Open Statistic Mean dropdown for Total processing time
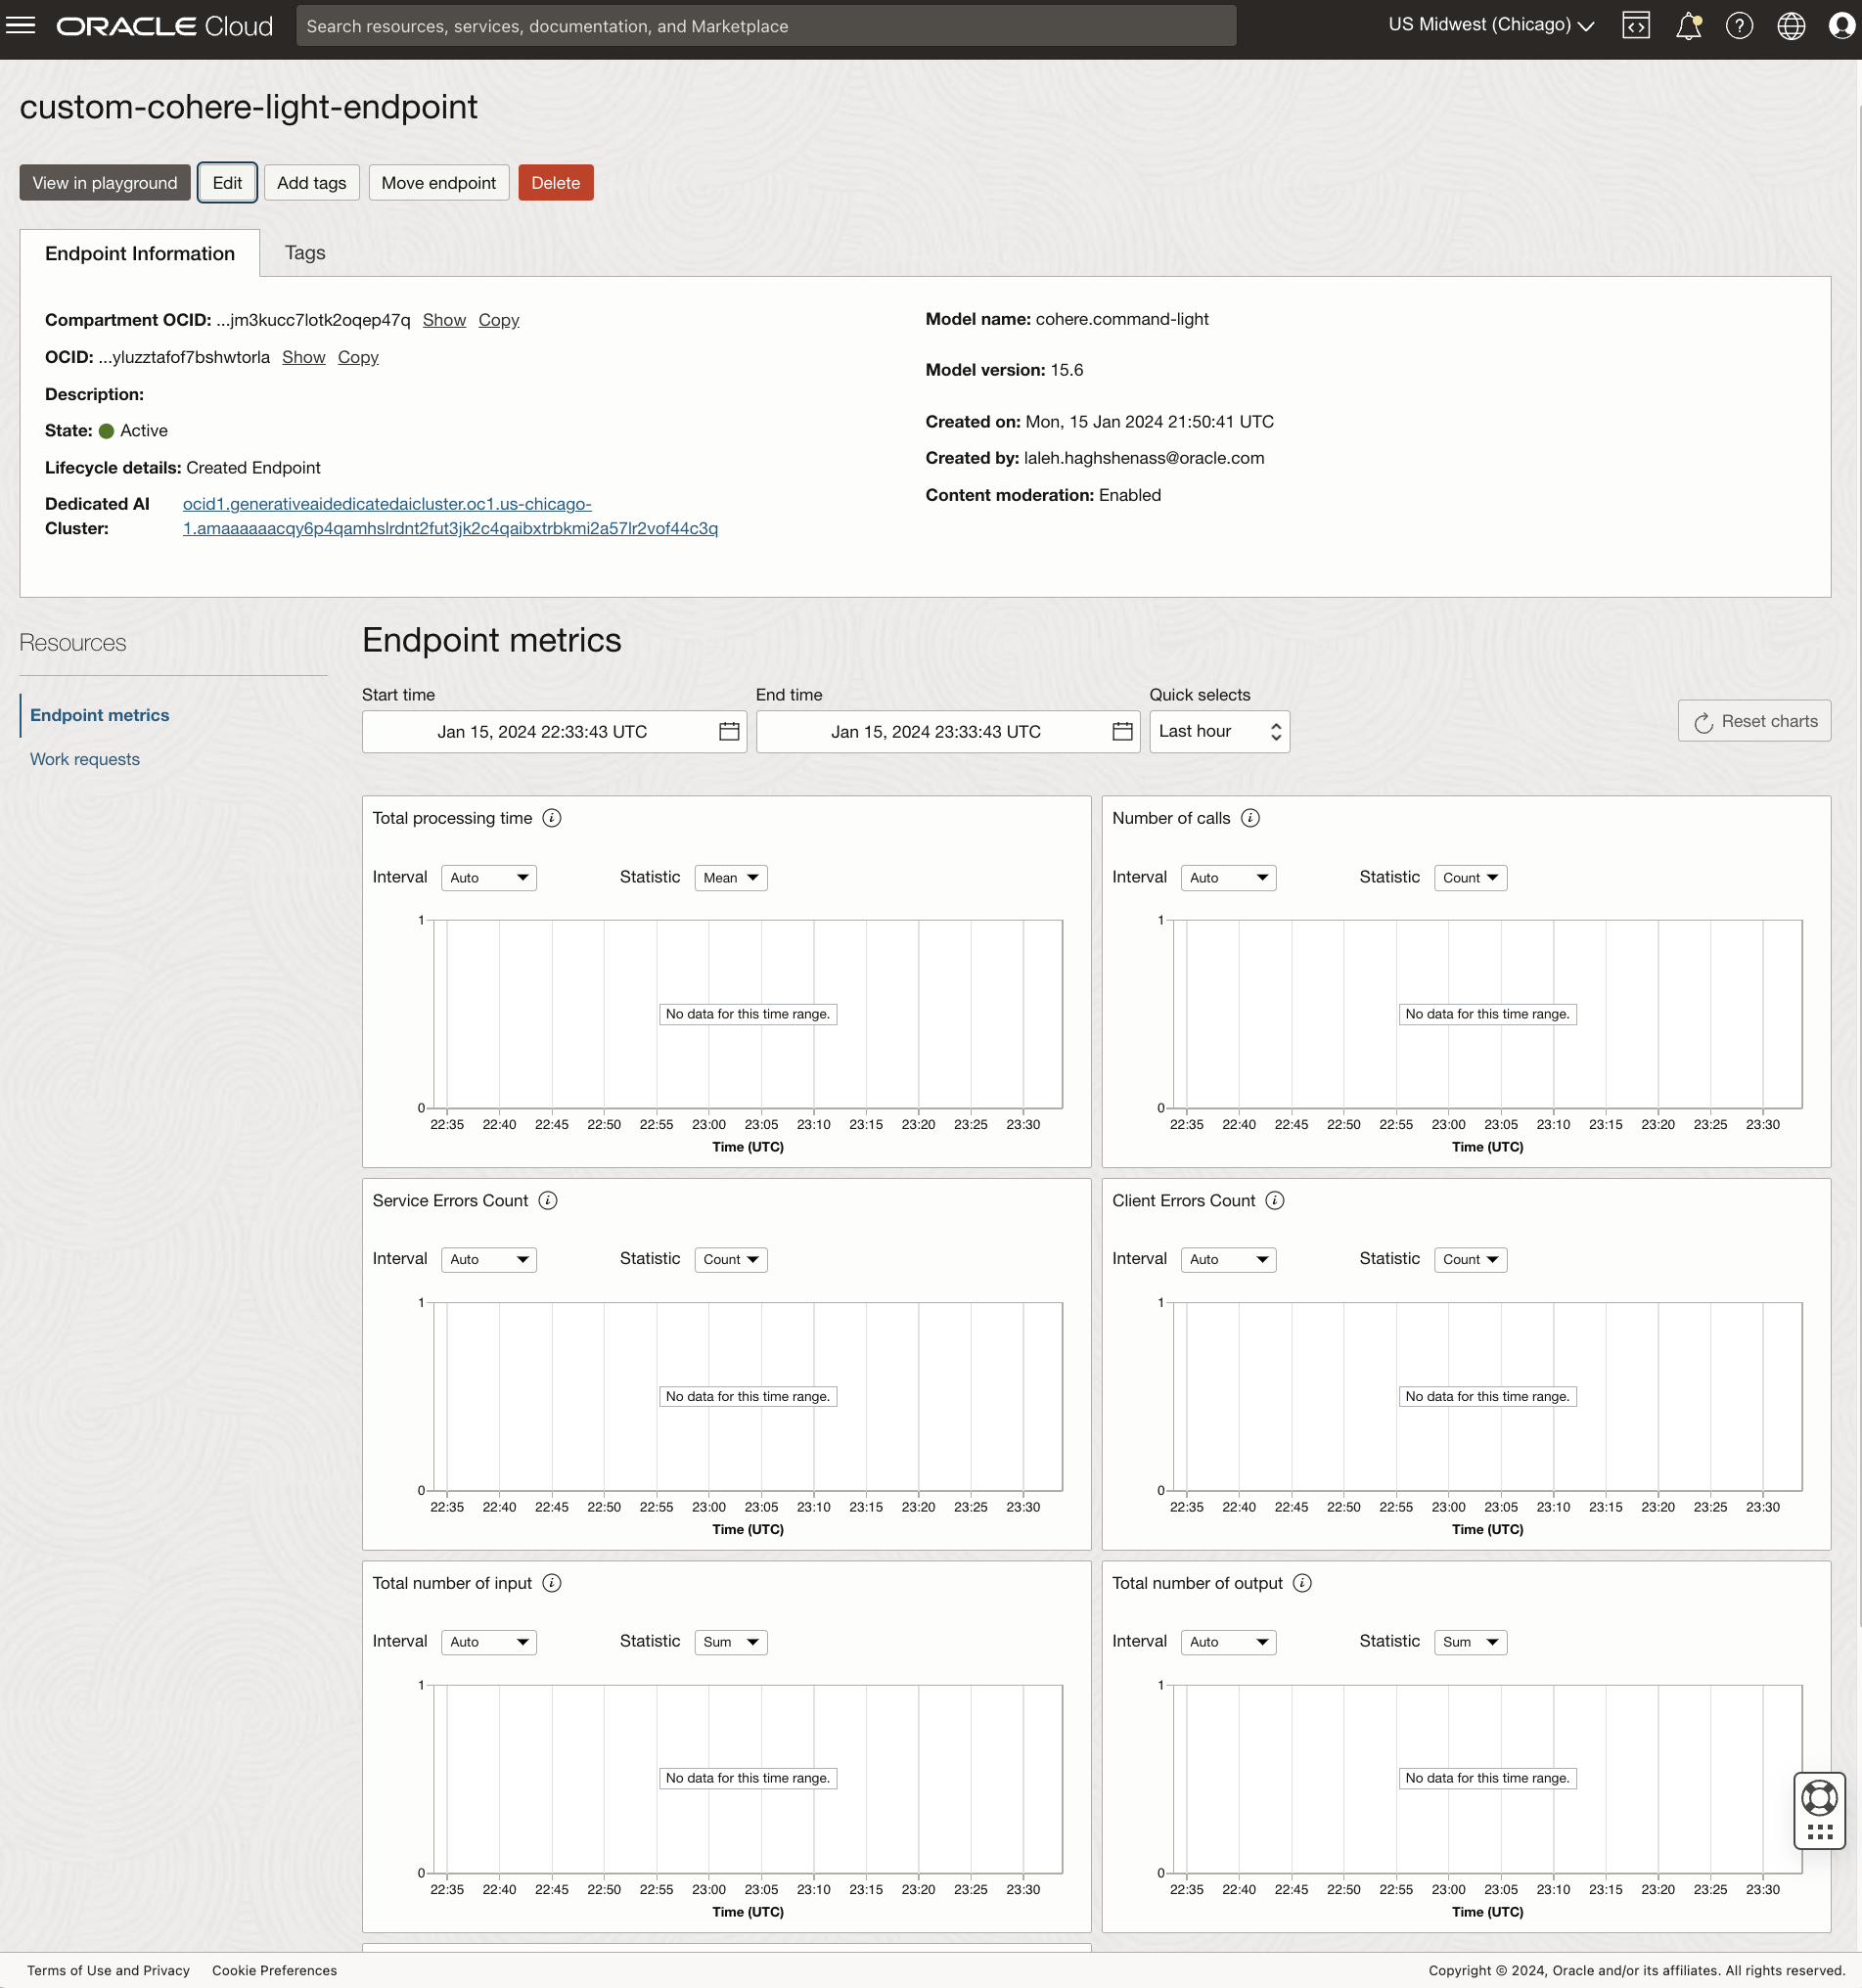 tap(731, 878)
